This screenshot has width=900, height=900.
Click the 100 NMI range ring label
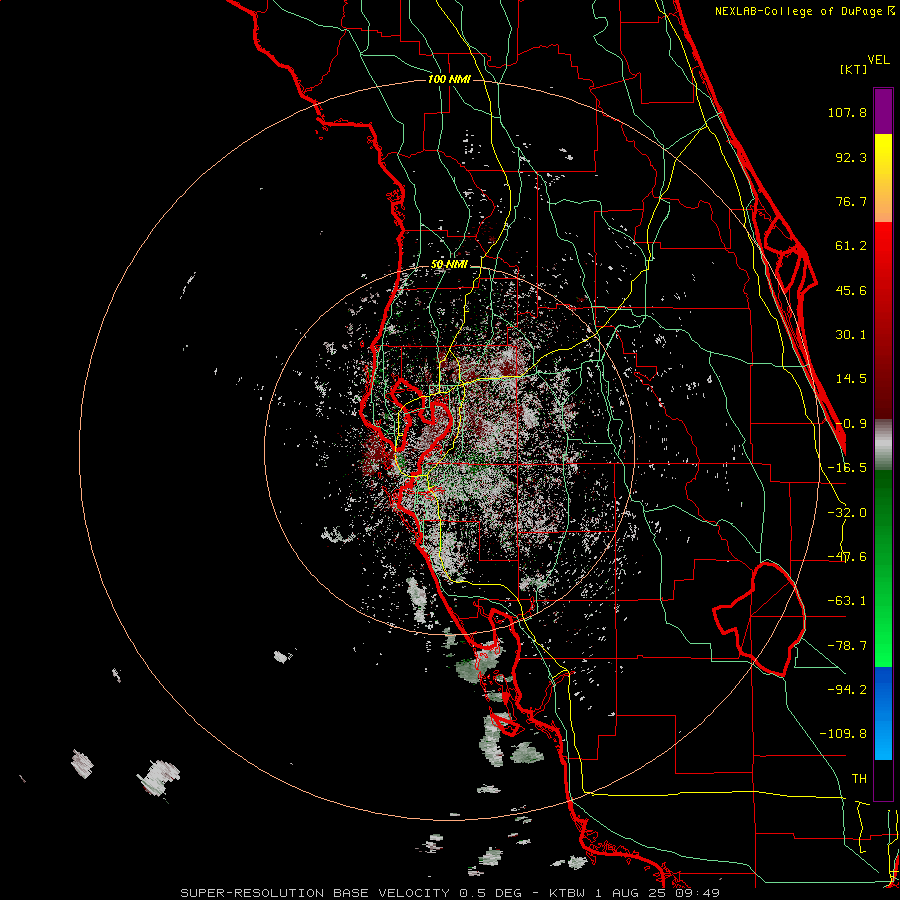(449, 79)
